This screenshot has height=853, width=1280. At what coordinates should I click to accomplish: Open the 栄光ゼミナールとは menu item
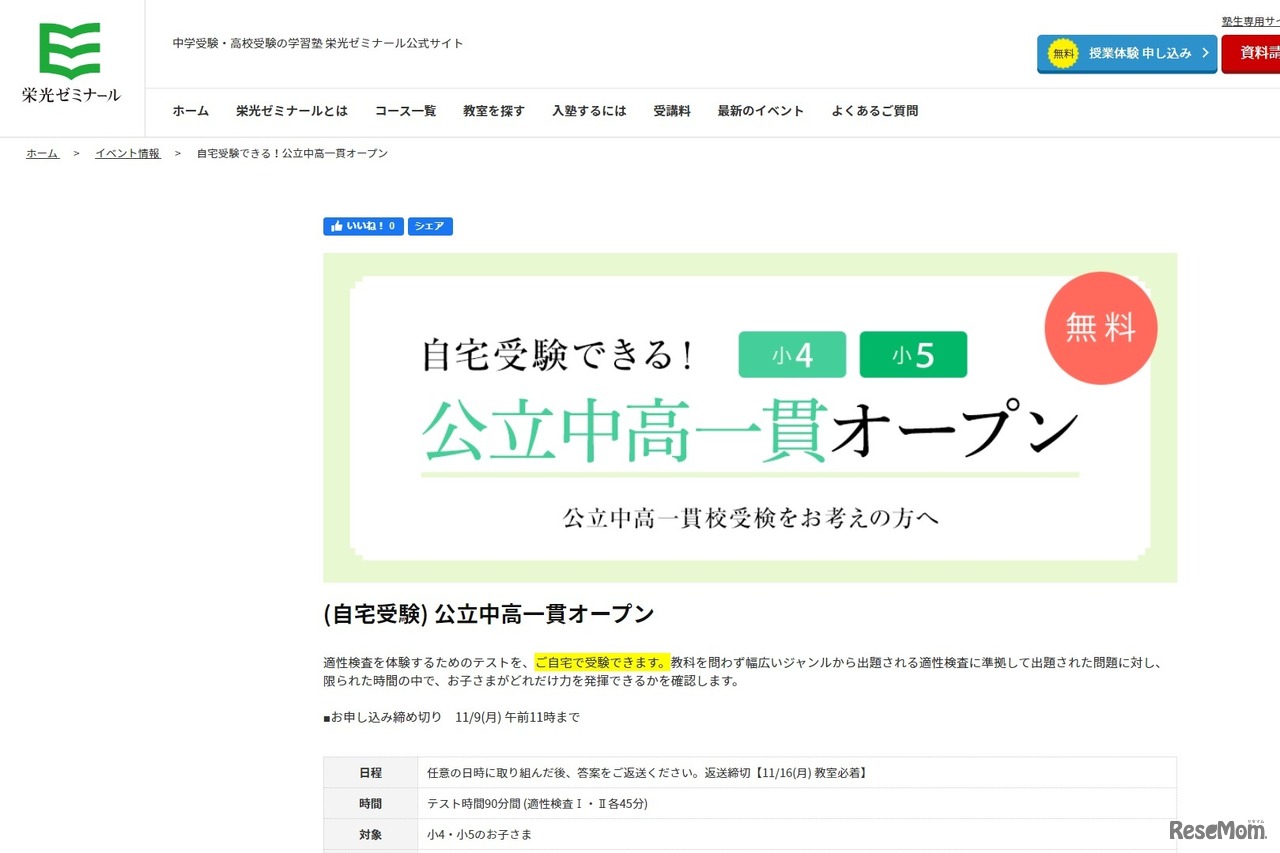tap(291, 111)
